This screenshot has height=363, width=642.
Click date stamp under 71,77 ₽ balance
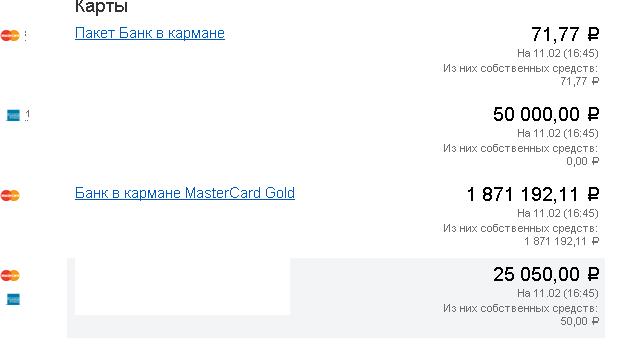558,53
